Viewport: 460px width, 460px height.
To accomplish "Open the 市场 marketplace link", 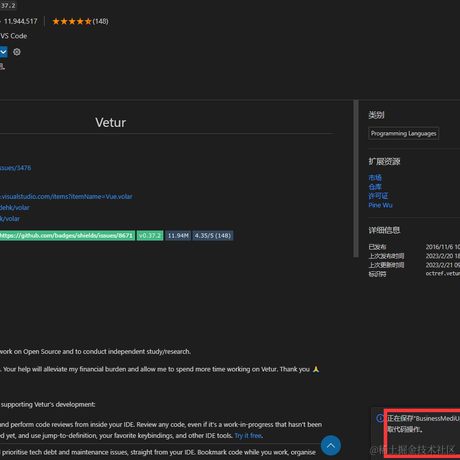I will point(375,177).
